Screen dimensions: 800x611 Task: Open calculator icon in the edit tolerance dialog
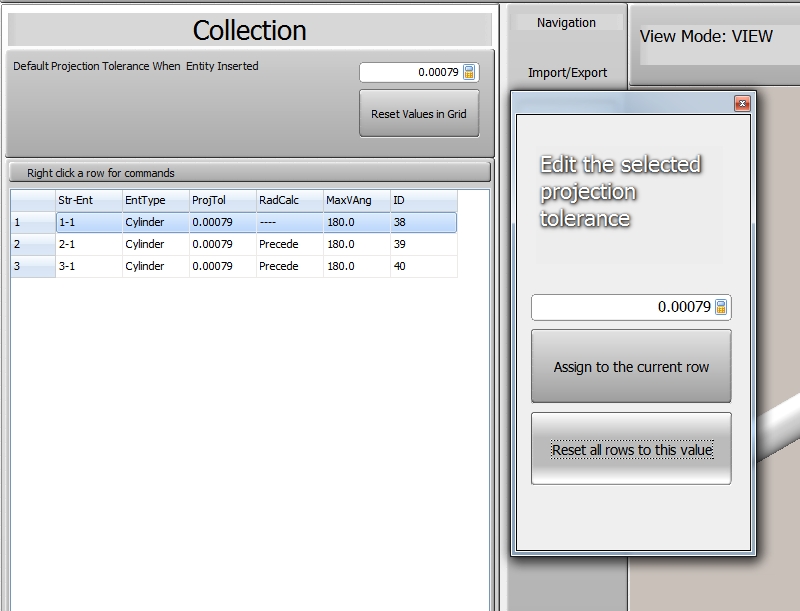click(x=721, y=307)
